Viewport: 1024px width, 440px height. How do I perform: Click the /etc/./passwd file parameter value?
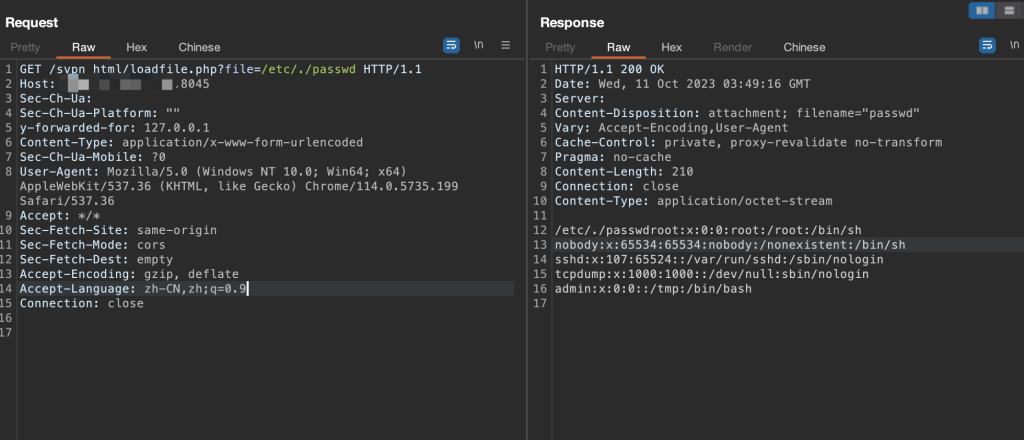coord(309,69)
